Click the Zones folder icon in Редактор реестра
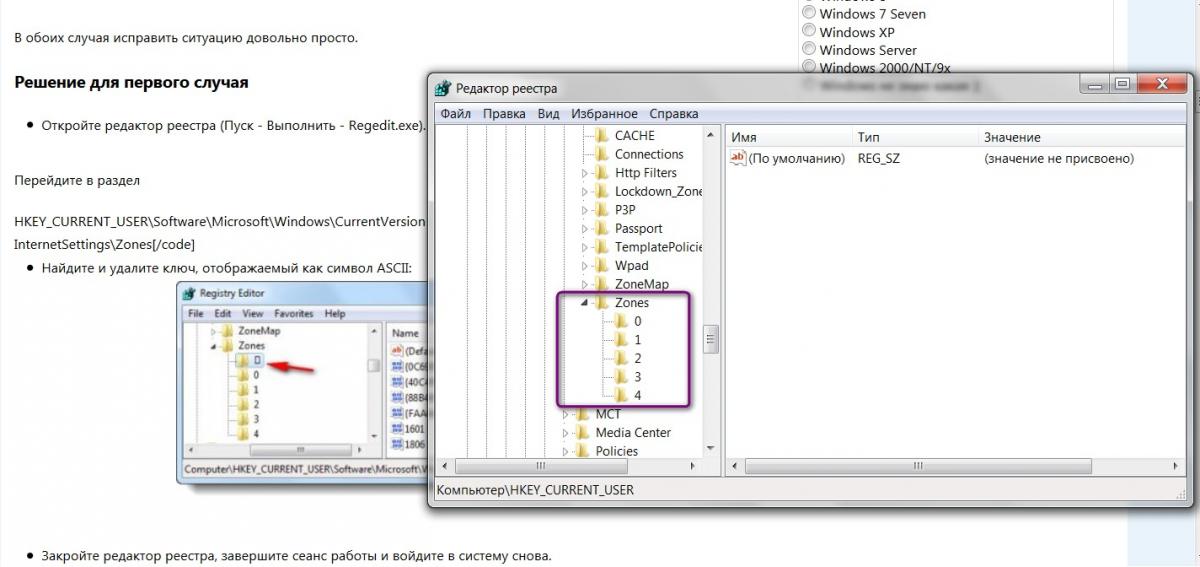The image size is (1200, 567). (x=601, y=302)
